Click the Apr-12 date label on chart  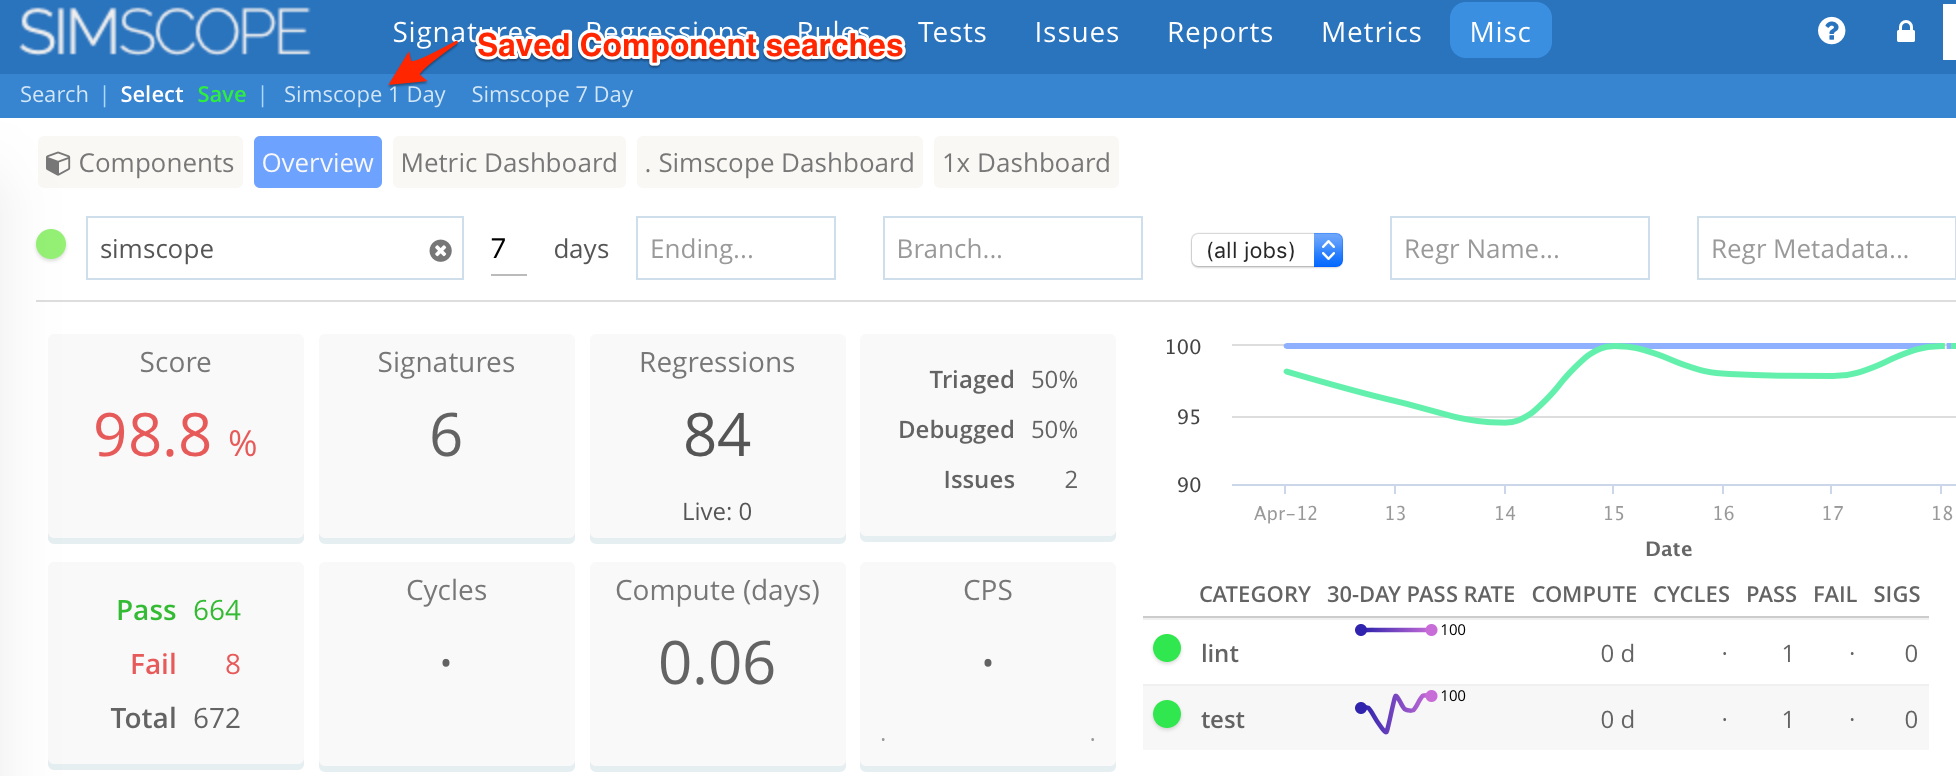pyautogui.click(x=1285, y=513)
